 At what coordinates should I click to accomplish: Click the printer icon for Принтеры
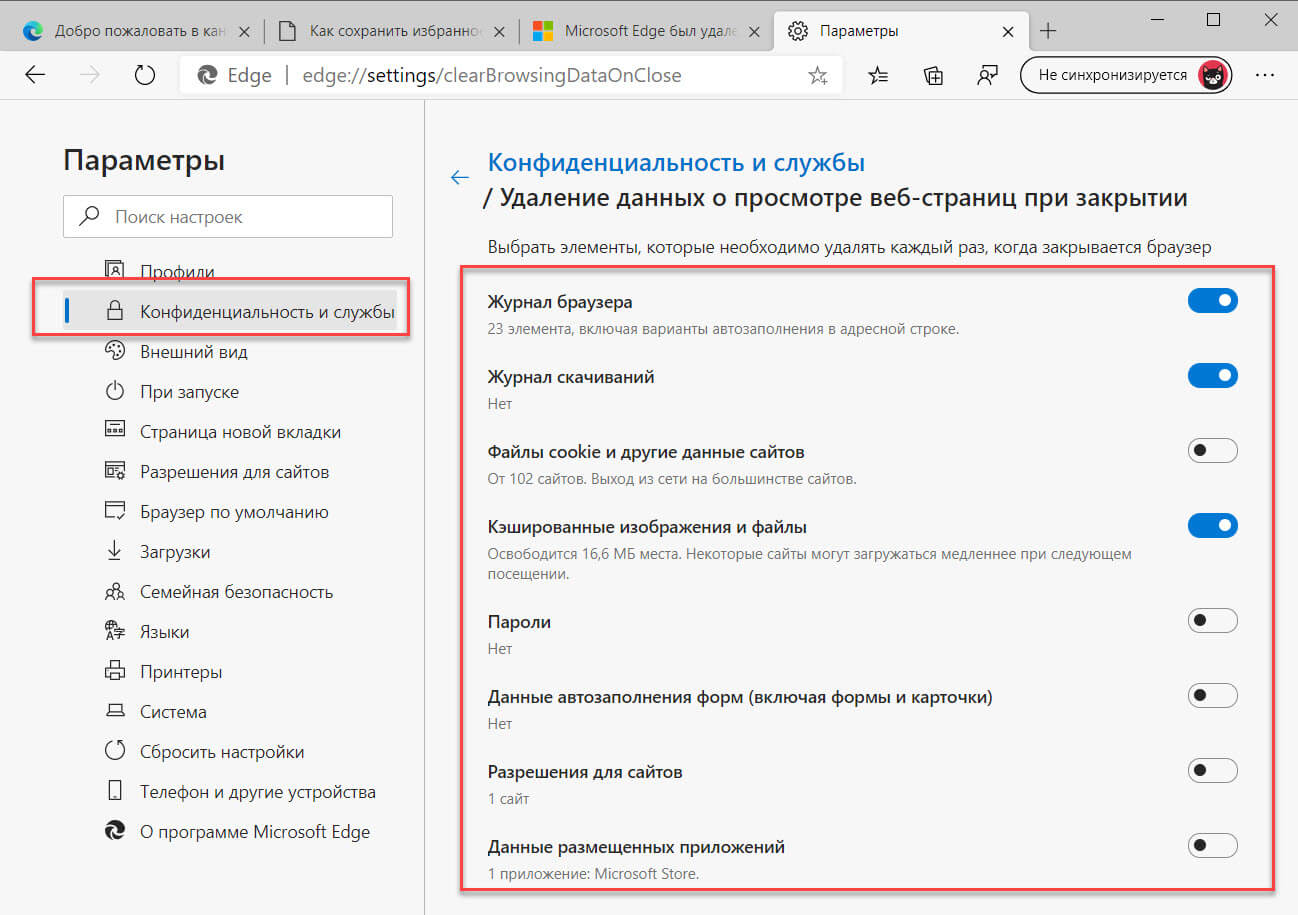click(x=115, y=671)
